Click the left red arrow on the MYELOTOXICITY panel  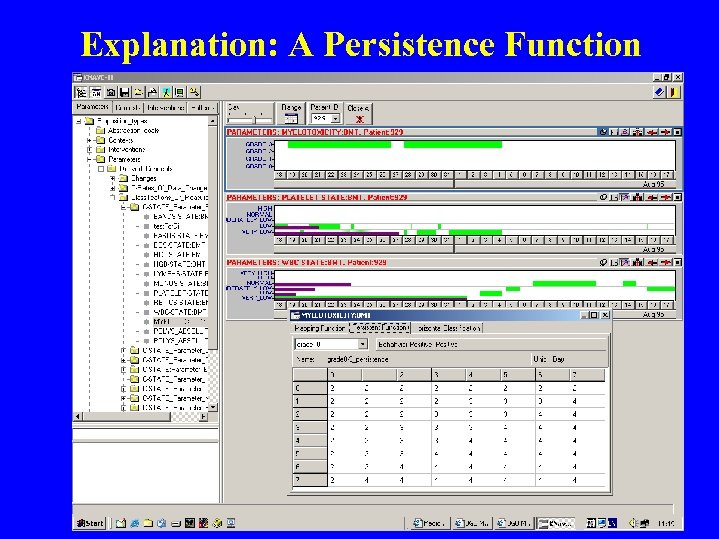click(x=652, y=132)
